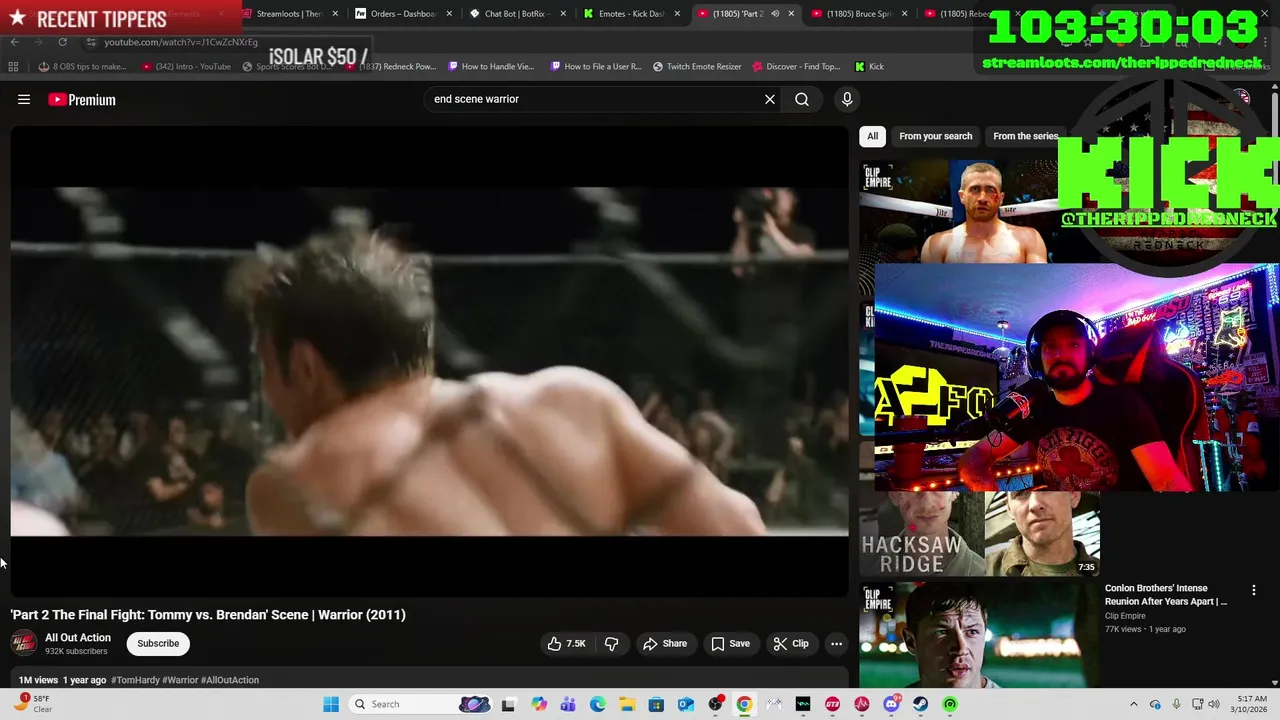
Task: Switch to the (11805) Bruce Springsteen tab
Action: click(x=858, y=14)
